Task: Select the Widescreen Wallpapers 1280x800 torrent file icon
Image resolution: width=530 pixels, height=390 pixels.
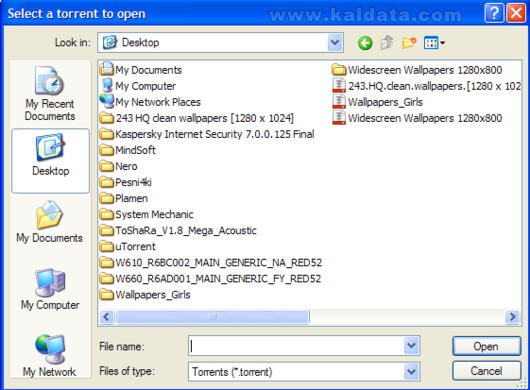Action: (339, 118)
